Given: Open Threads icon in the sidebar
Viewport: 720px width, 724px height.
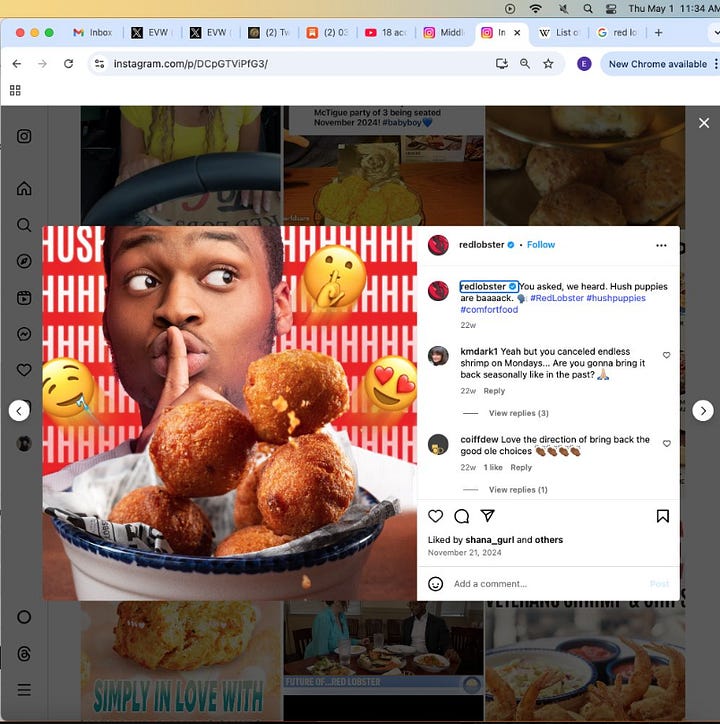Looking at the screenshot, I should [24, 654].
